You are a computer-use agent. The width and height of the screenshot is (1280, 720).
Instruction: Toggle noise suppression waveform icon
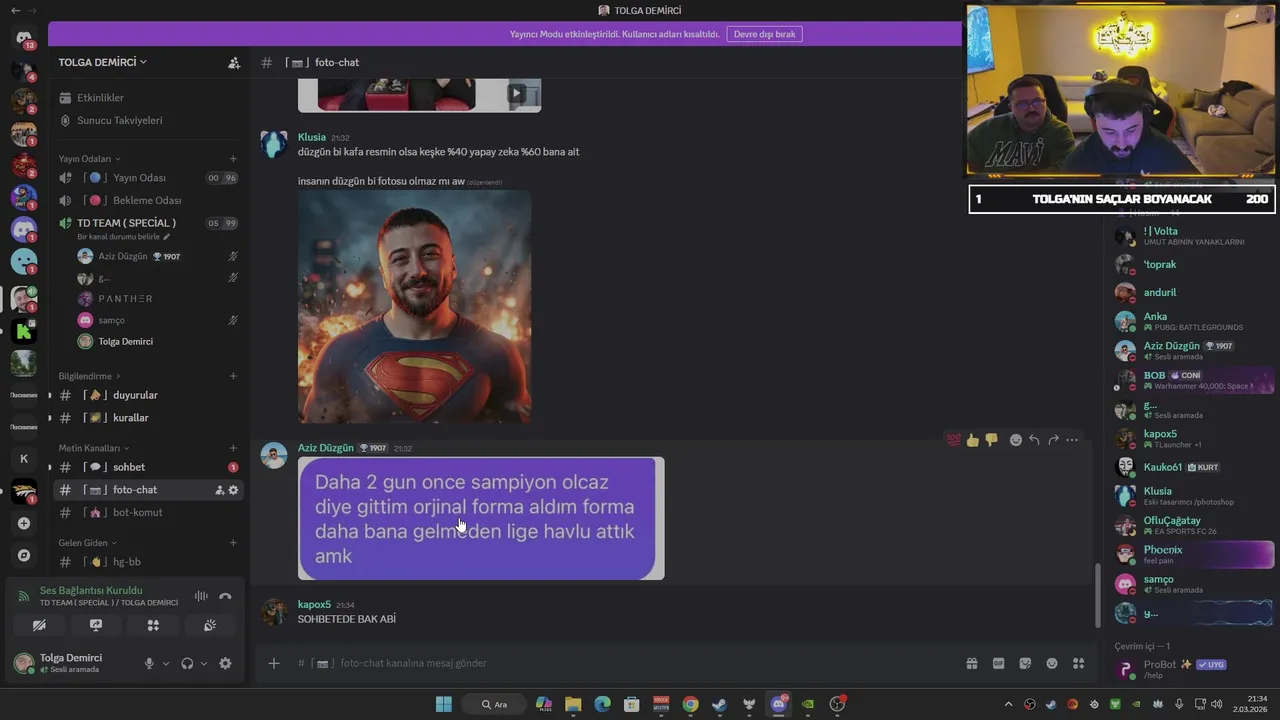[201, 596]
